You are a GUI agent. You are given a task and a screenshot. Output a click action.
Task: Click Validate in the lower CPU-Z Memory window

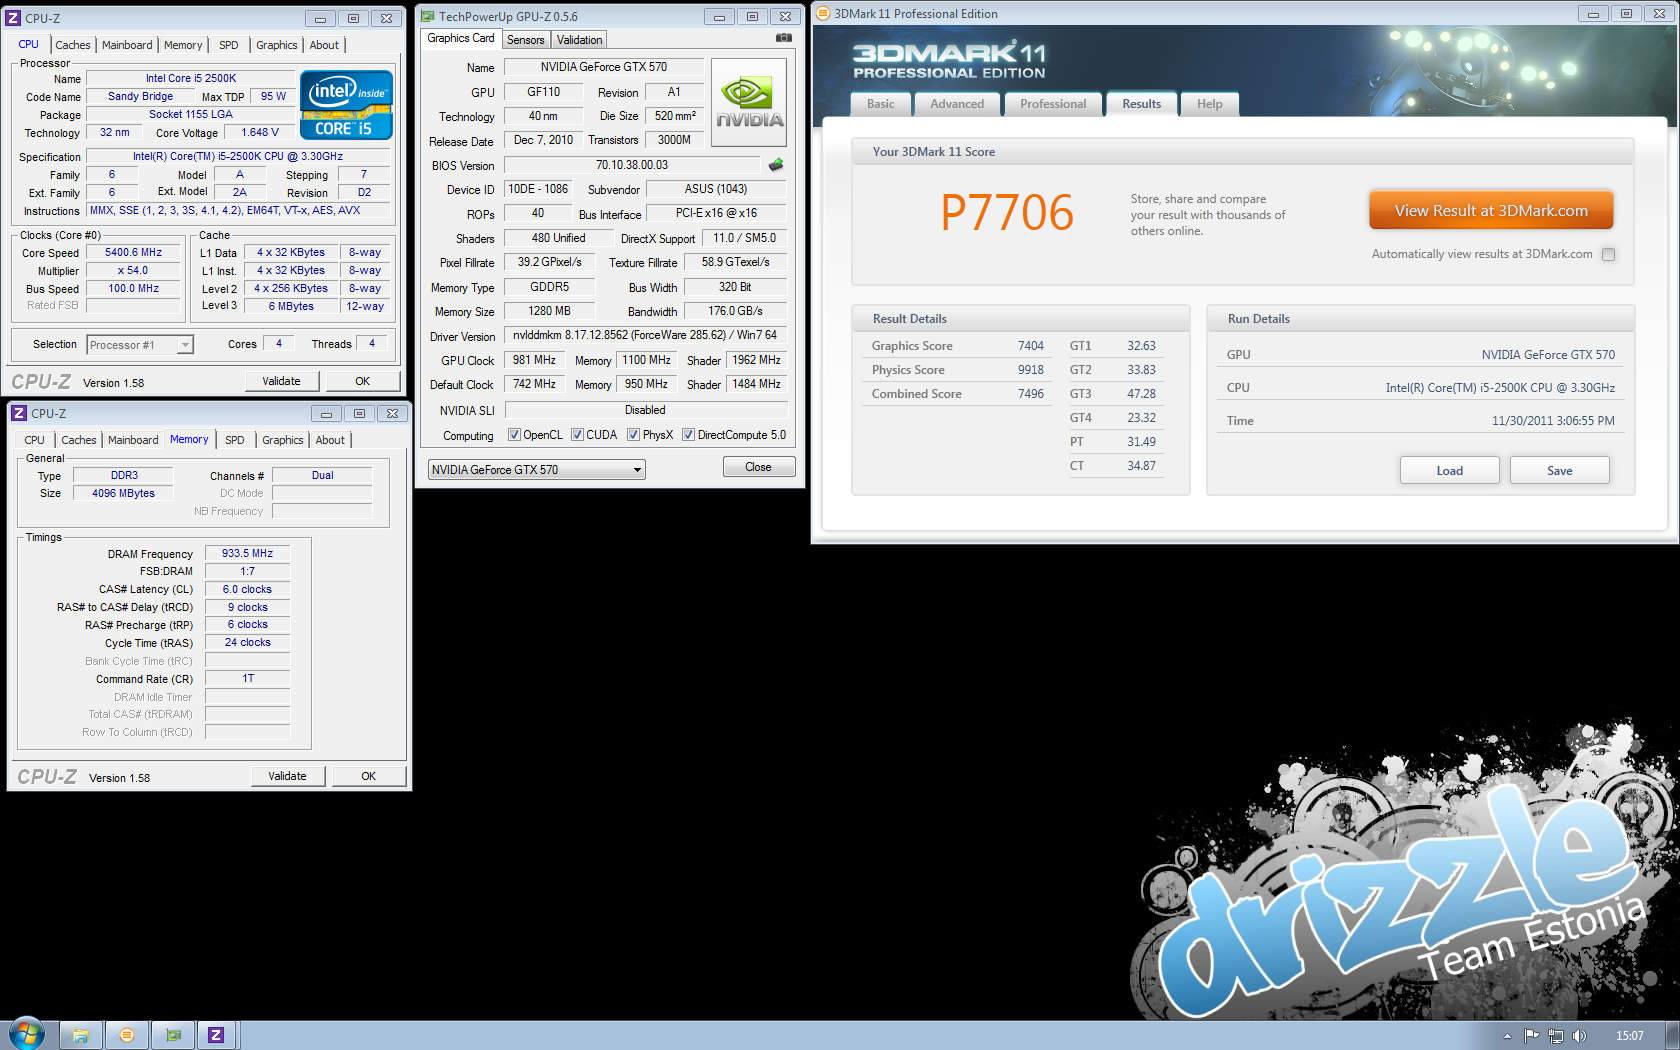pyautogui.click(x=288, y=776)
